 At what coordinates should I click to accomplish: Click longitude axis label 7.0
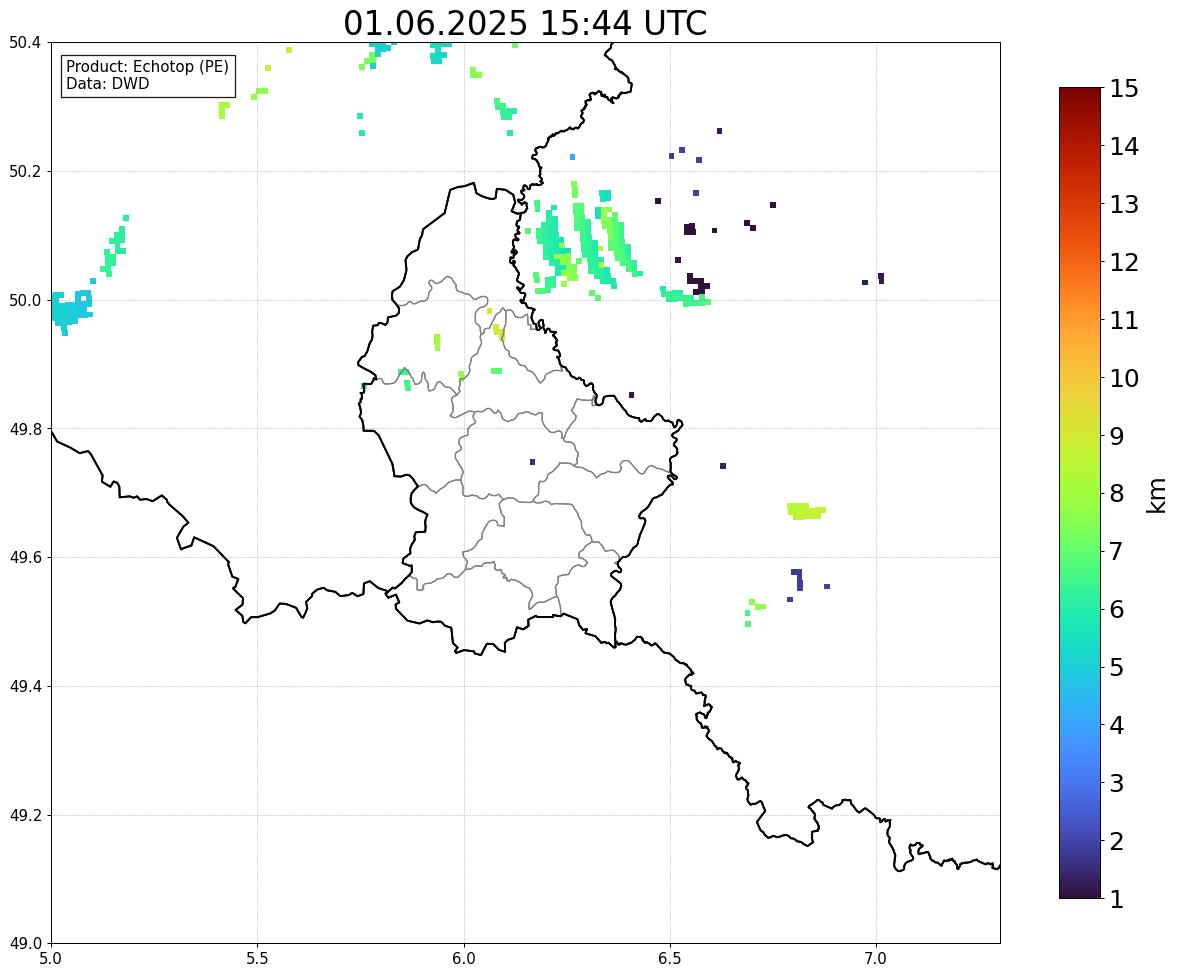click(877, 959)
